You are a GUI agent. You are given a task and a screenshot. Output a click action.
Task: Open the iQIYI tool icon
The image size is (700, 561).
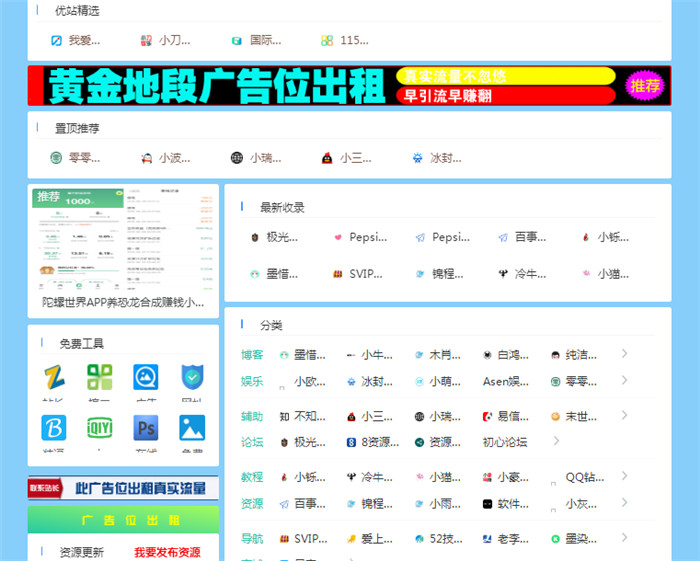99,428
